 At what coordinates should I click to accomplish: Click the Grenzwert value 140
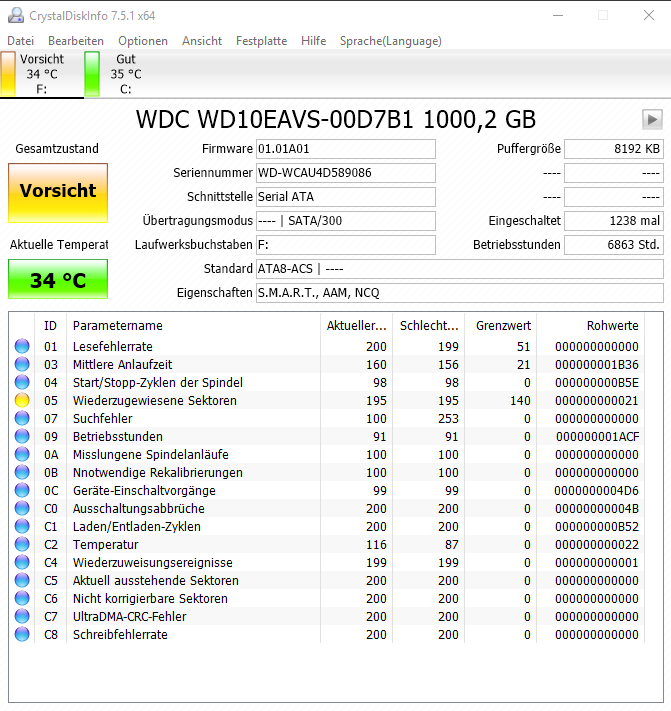pos(520,401)
